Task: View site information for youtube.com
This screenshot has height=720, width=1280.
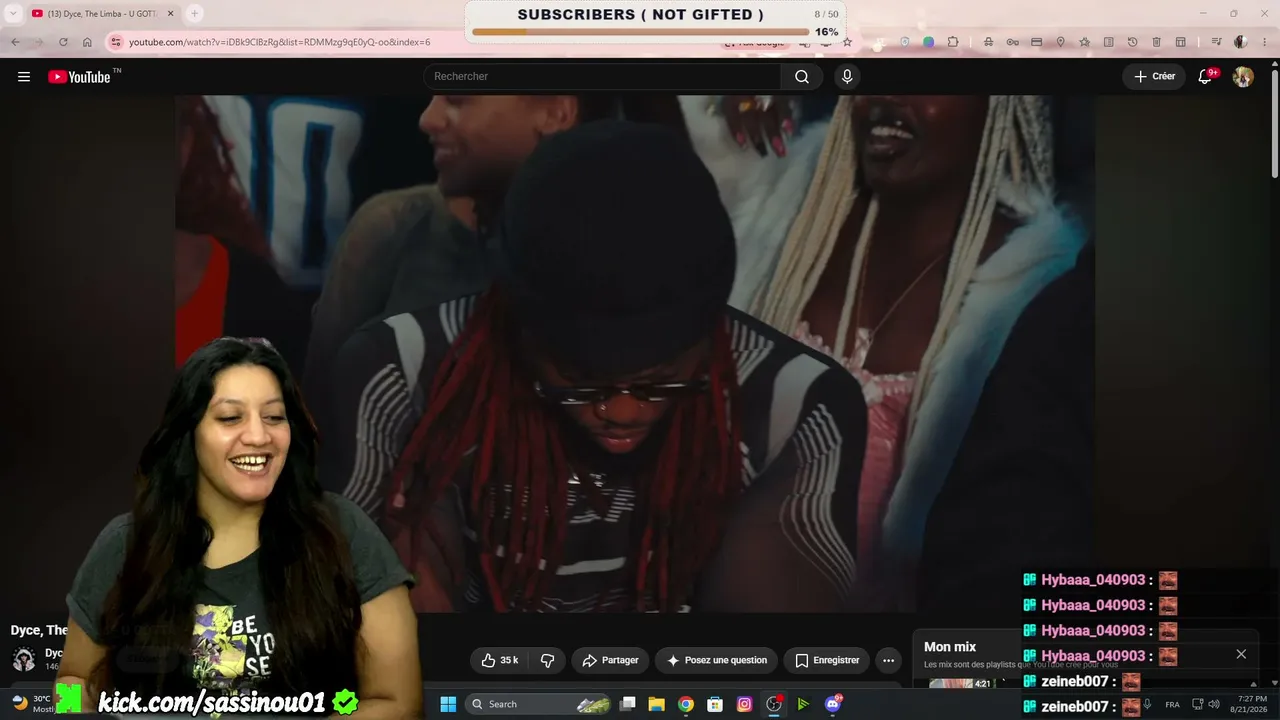Action: click(x=116, y=42)
